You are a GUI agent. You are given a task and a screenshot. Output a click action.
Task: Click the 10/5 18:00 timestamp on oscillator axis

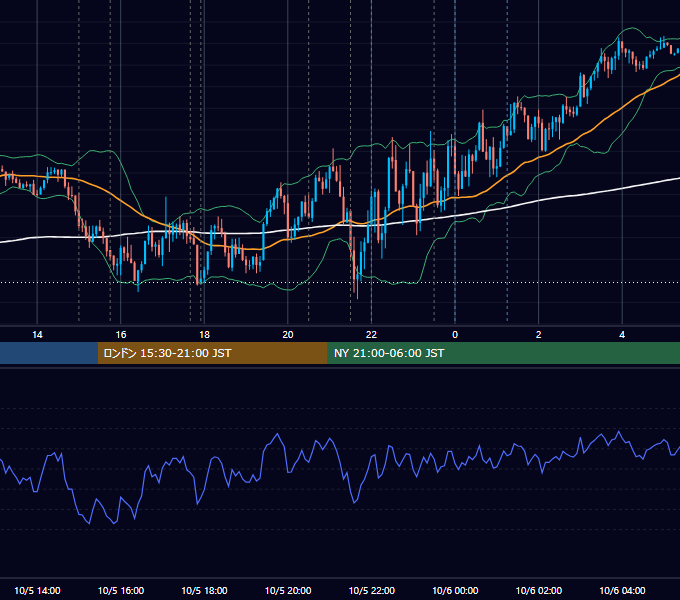coord(204,590)
